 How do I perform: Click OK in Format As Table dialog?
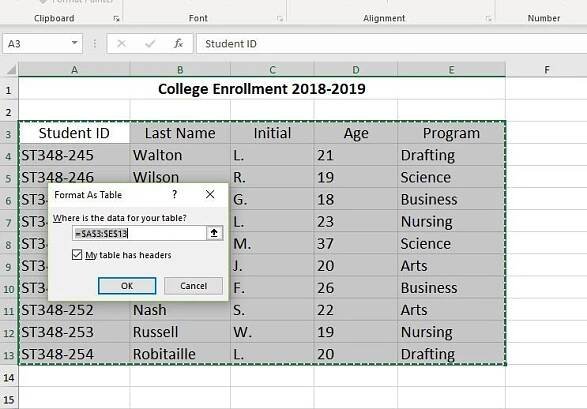127,286
